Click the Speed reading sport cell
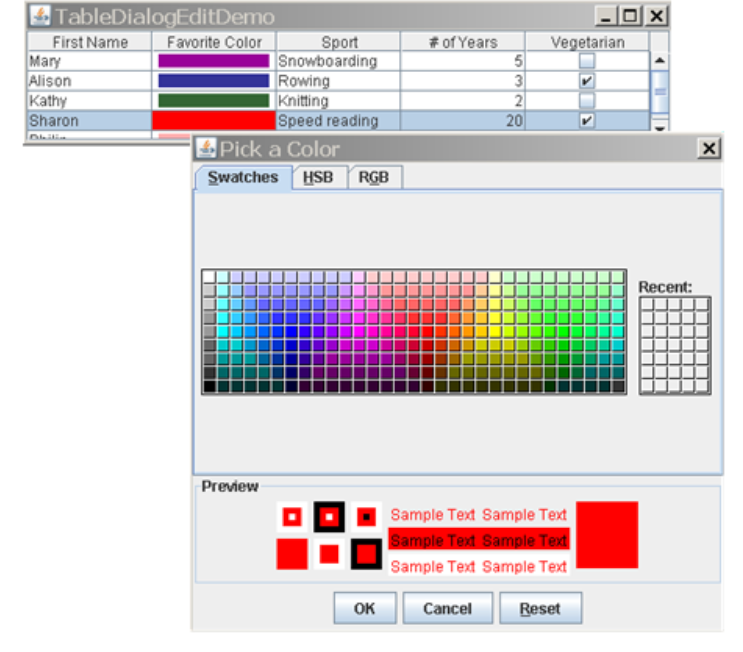The width and height of the screenshot is (743, 652). pos(338,121)
